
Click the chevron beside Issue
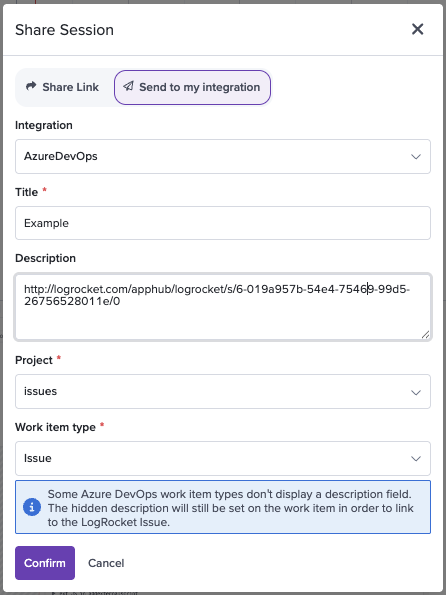point(416,459)
